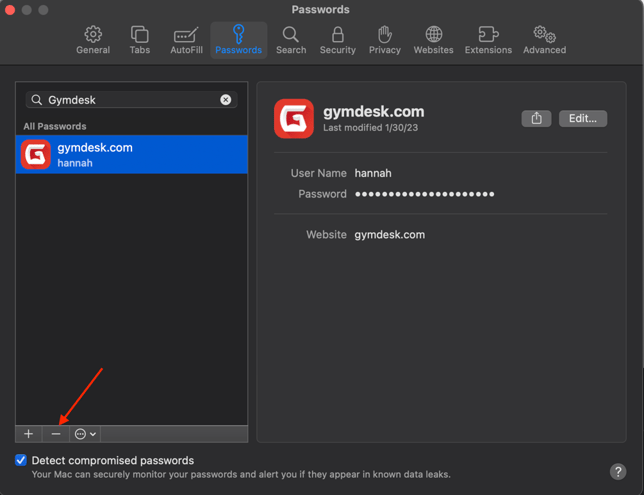Open the help question mark button
Viewport: 644px width, 495px height.
[x=618, y=472]
